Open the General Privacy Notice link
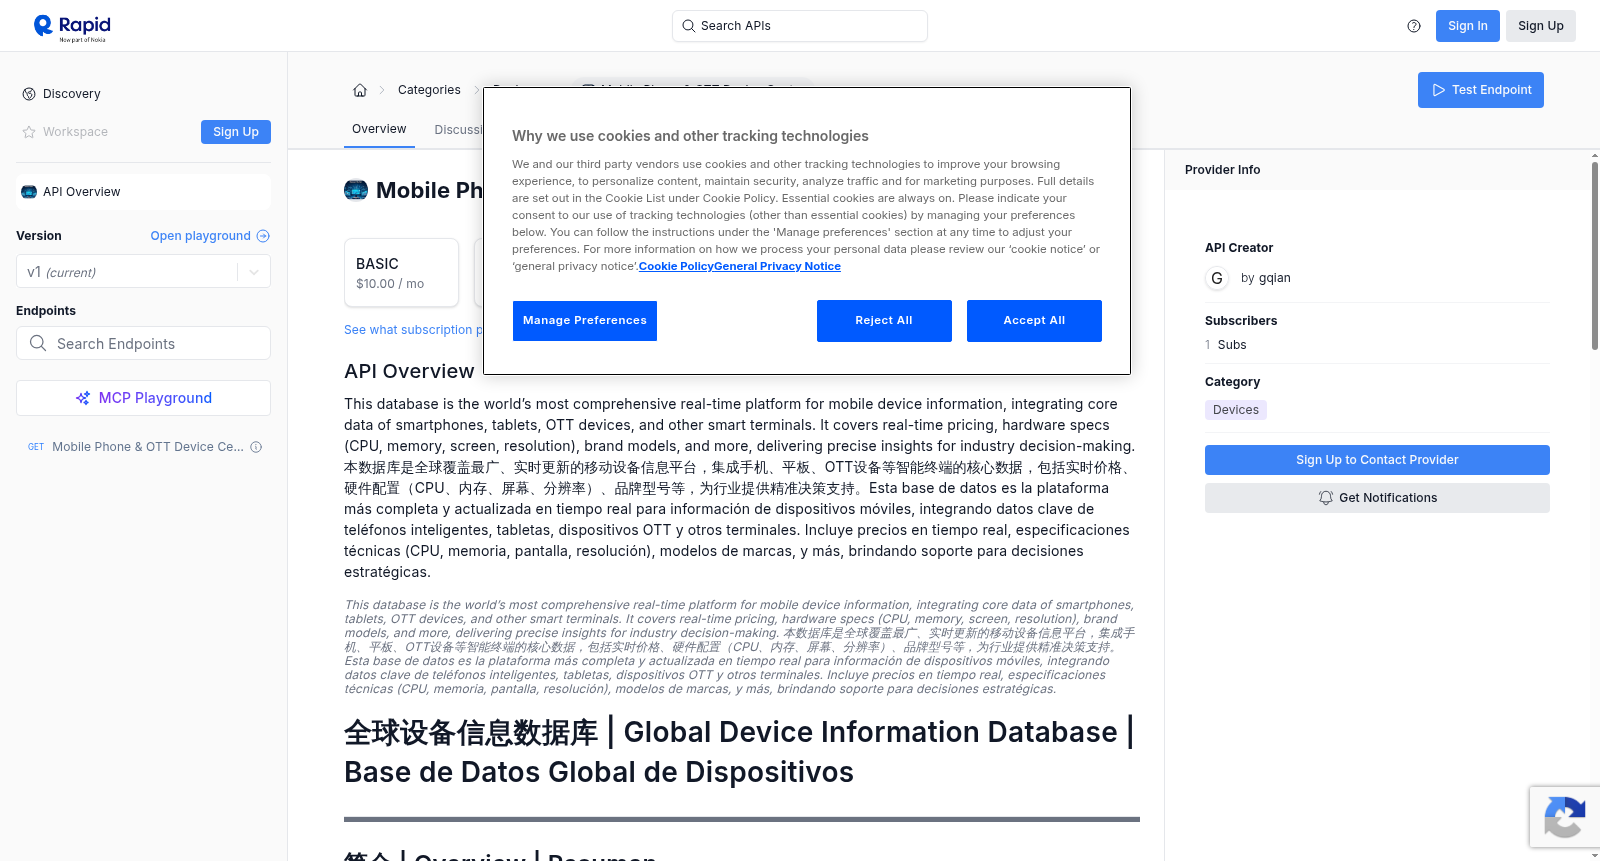Screen dimensions: 1600x861 click(778, 266)
